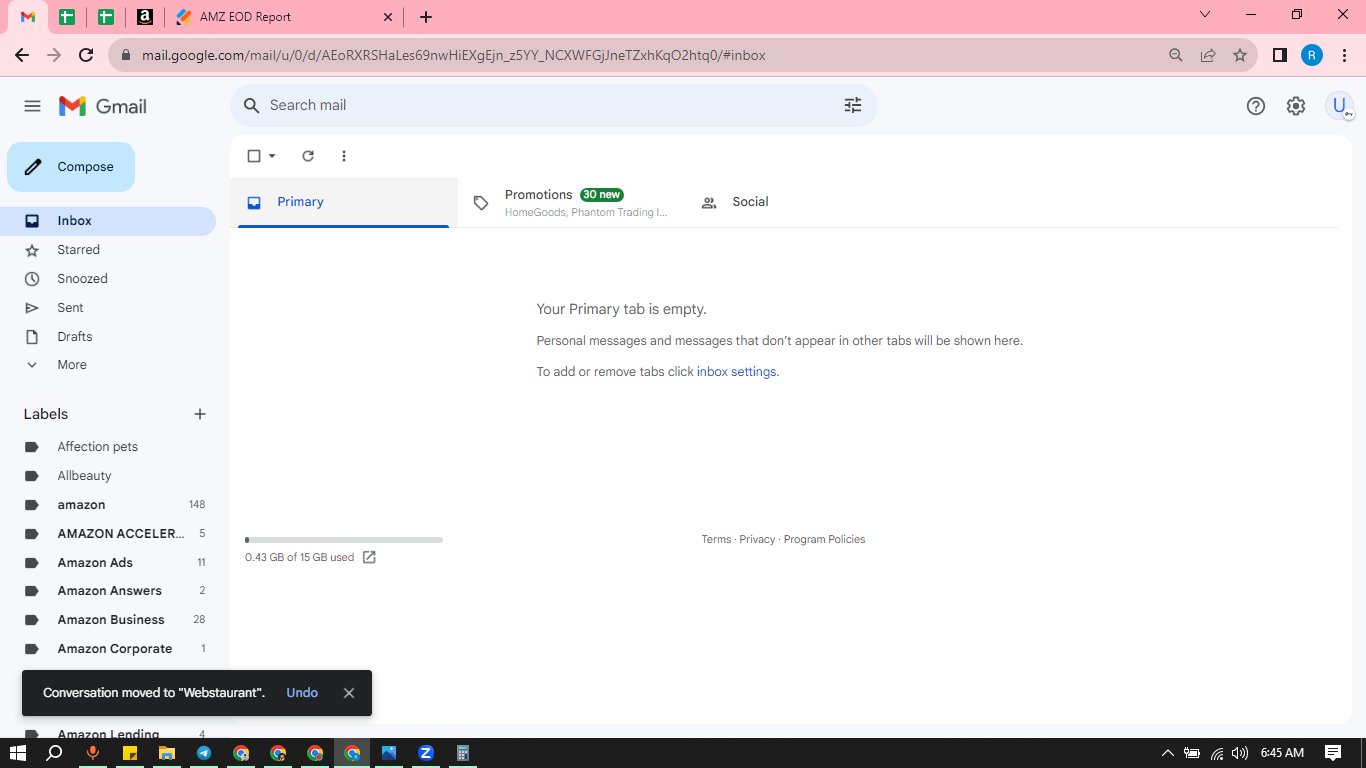Open the Windows notification center
Viewport: 1366px width, 768px height.
[x=1333, y=753]
